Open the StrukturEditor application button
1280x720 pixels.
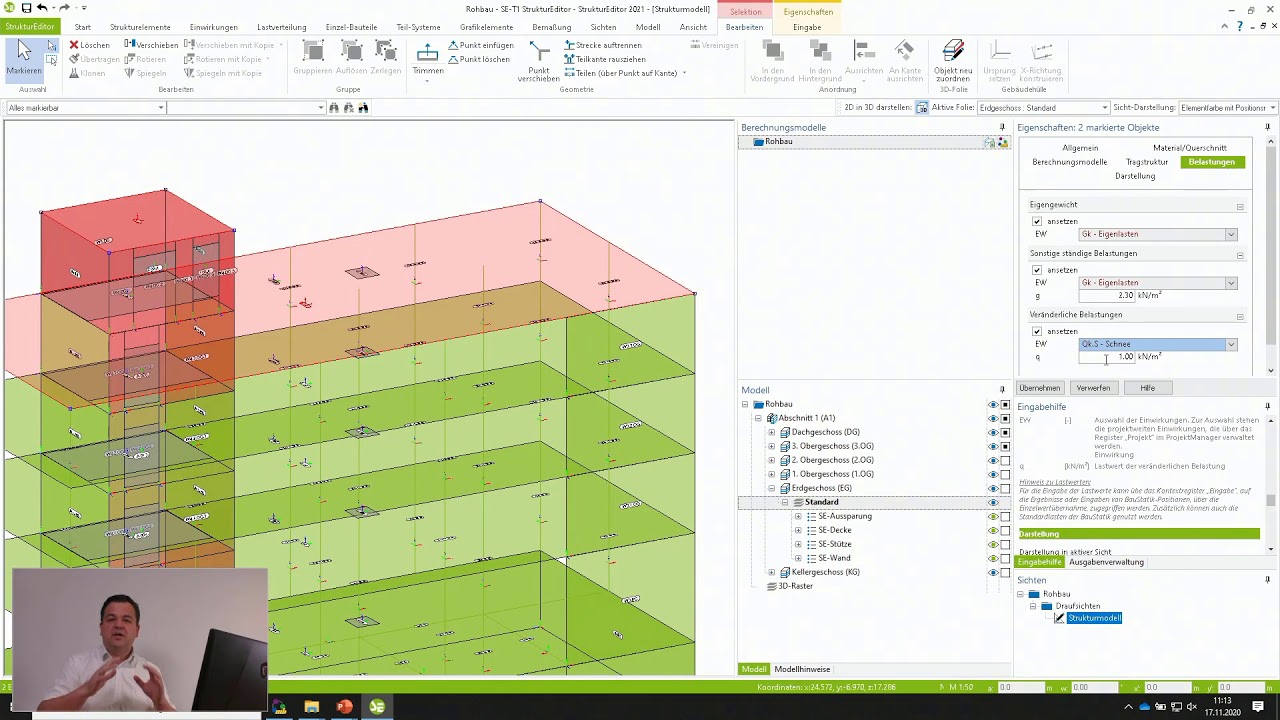pyautogui.click(x=30, y=27)
